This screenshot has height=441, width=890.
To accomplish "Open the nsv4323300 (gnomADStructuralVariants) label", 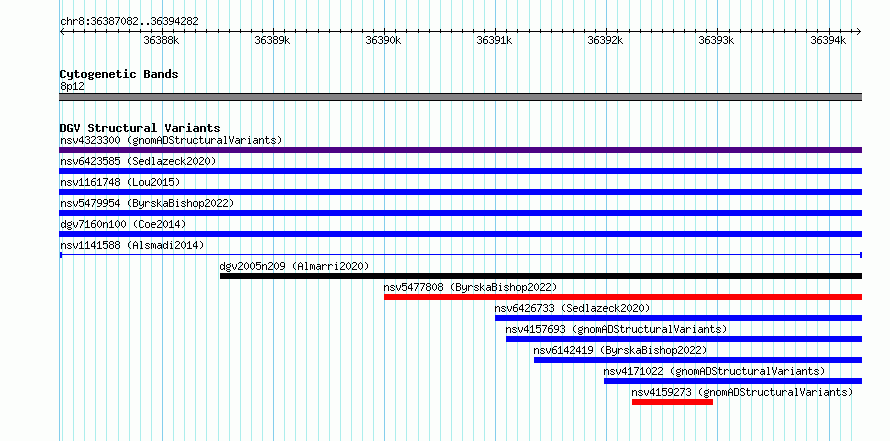I will pos(171,140).
